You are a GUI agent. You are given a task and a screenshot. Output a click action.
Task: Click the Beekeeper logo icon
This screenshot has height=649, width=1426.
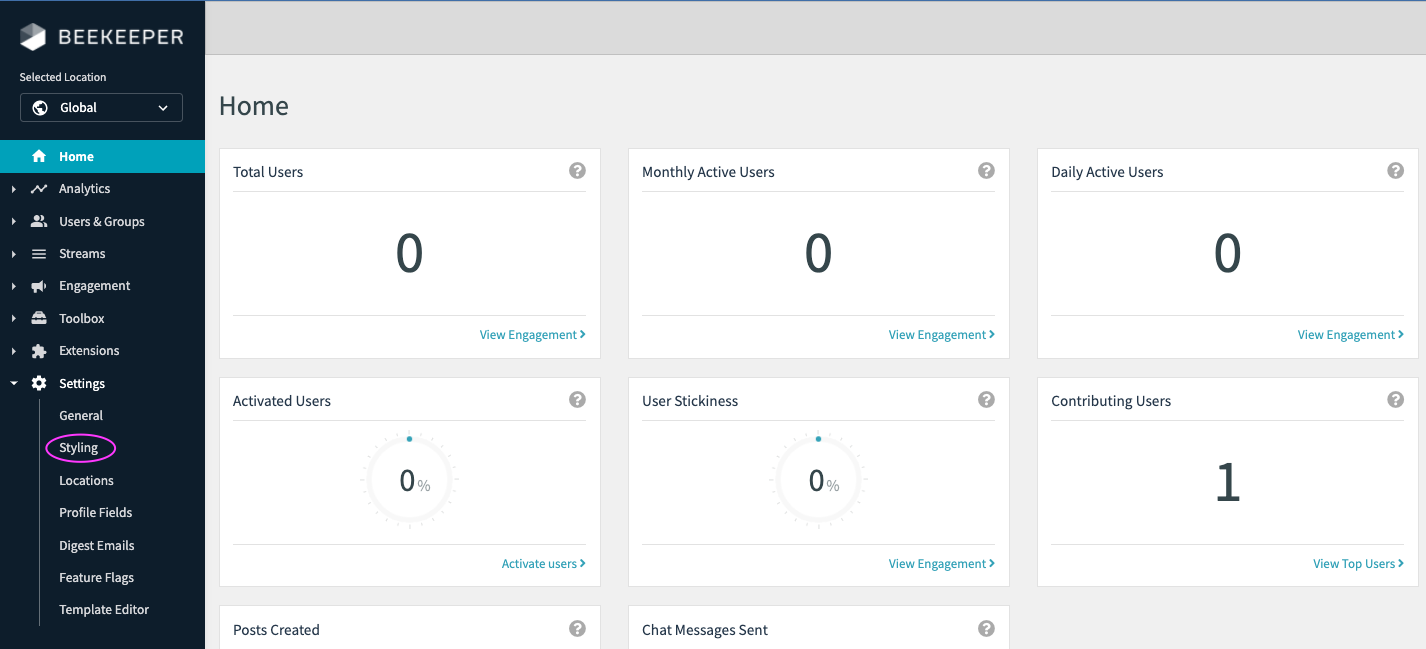(33, 37)
